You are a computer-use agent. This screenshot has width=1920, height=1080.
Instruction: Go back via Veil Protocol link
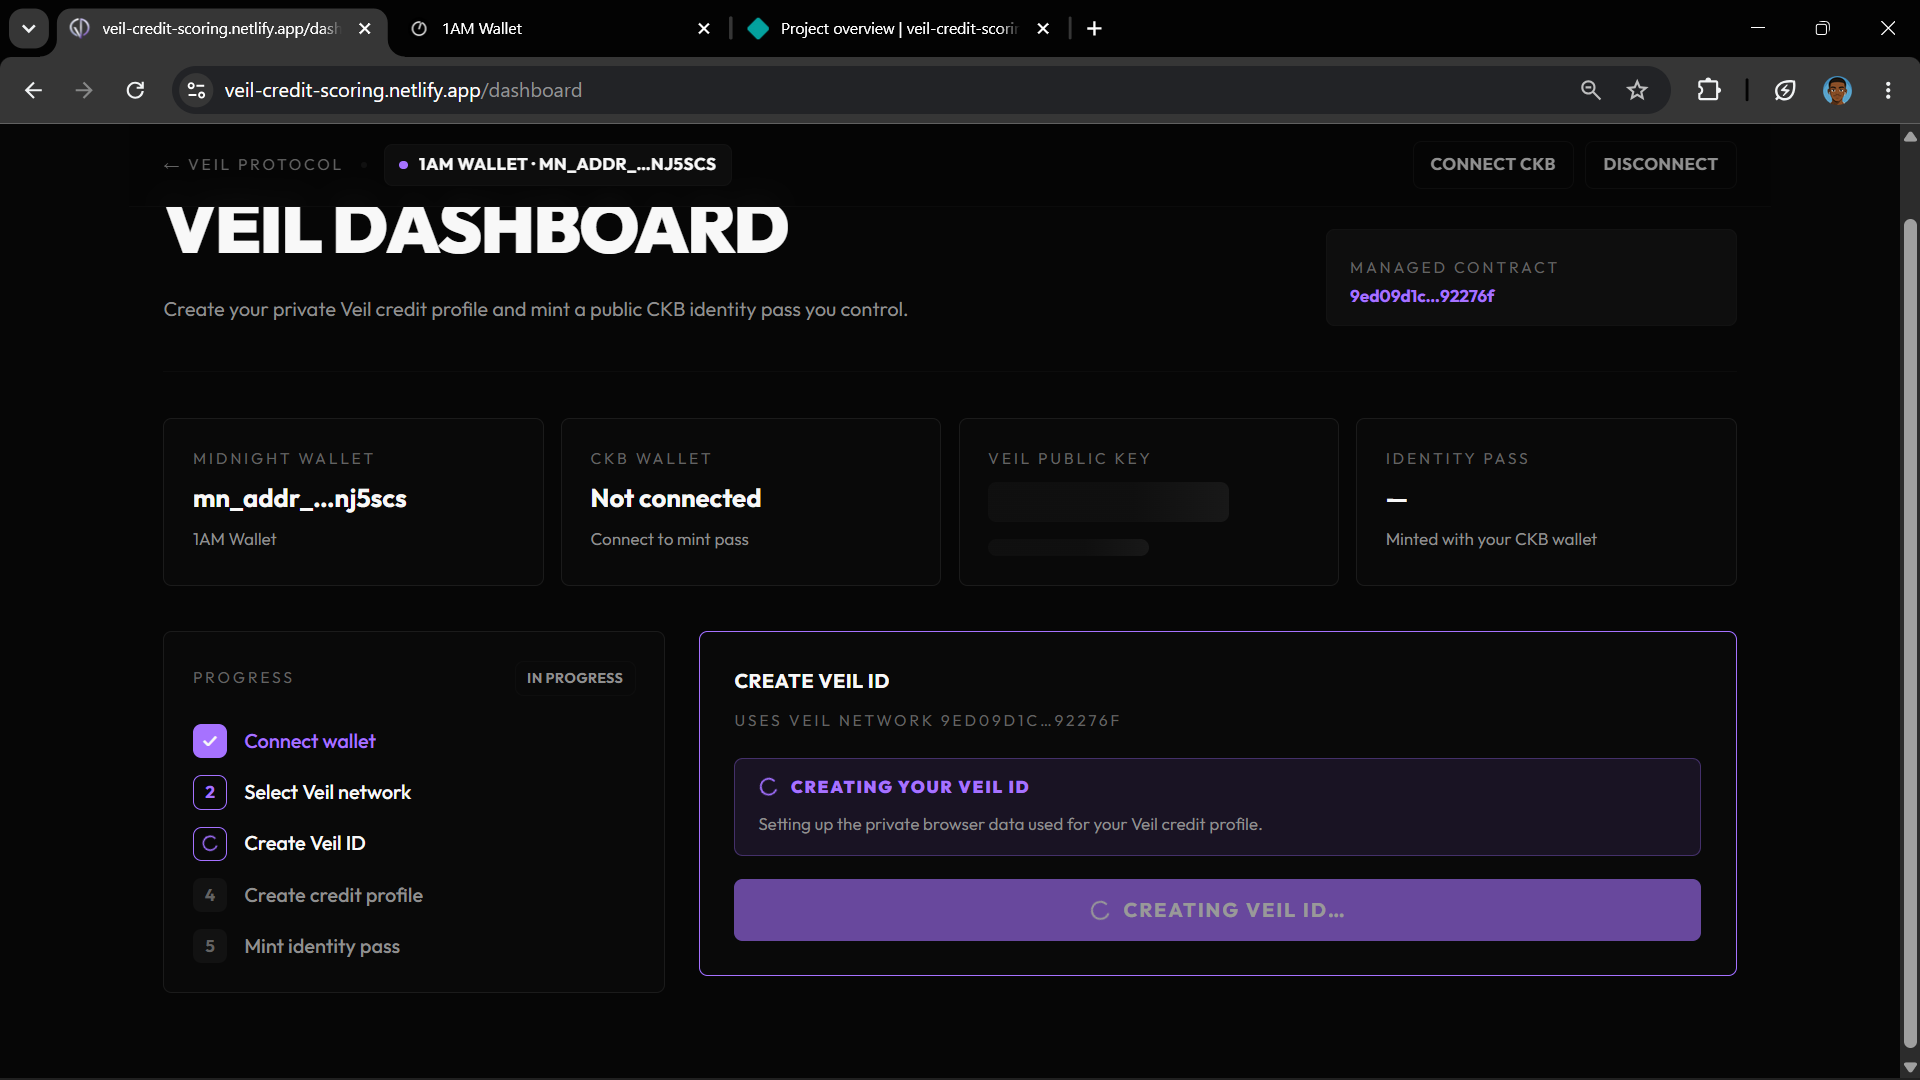253,165
